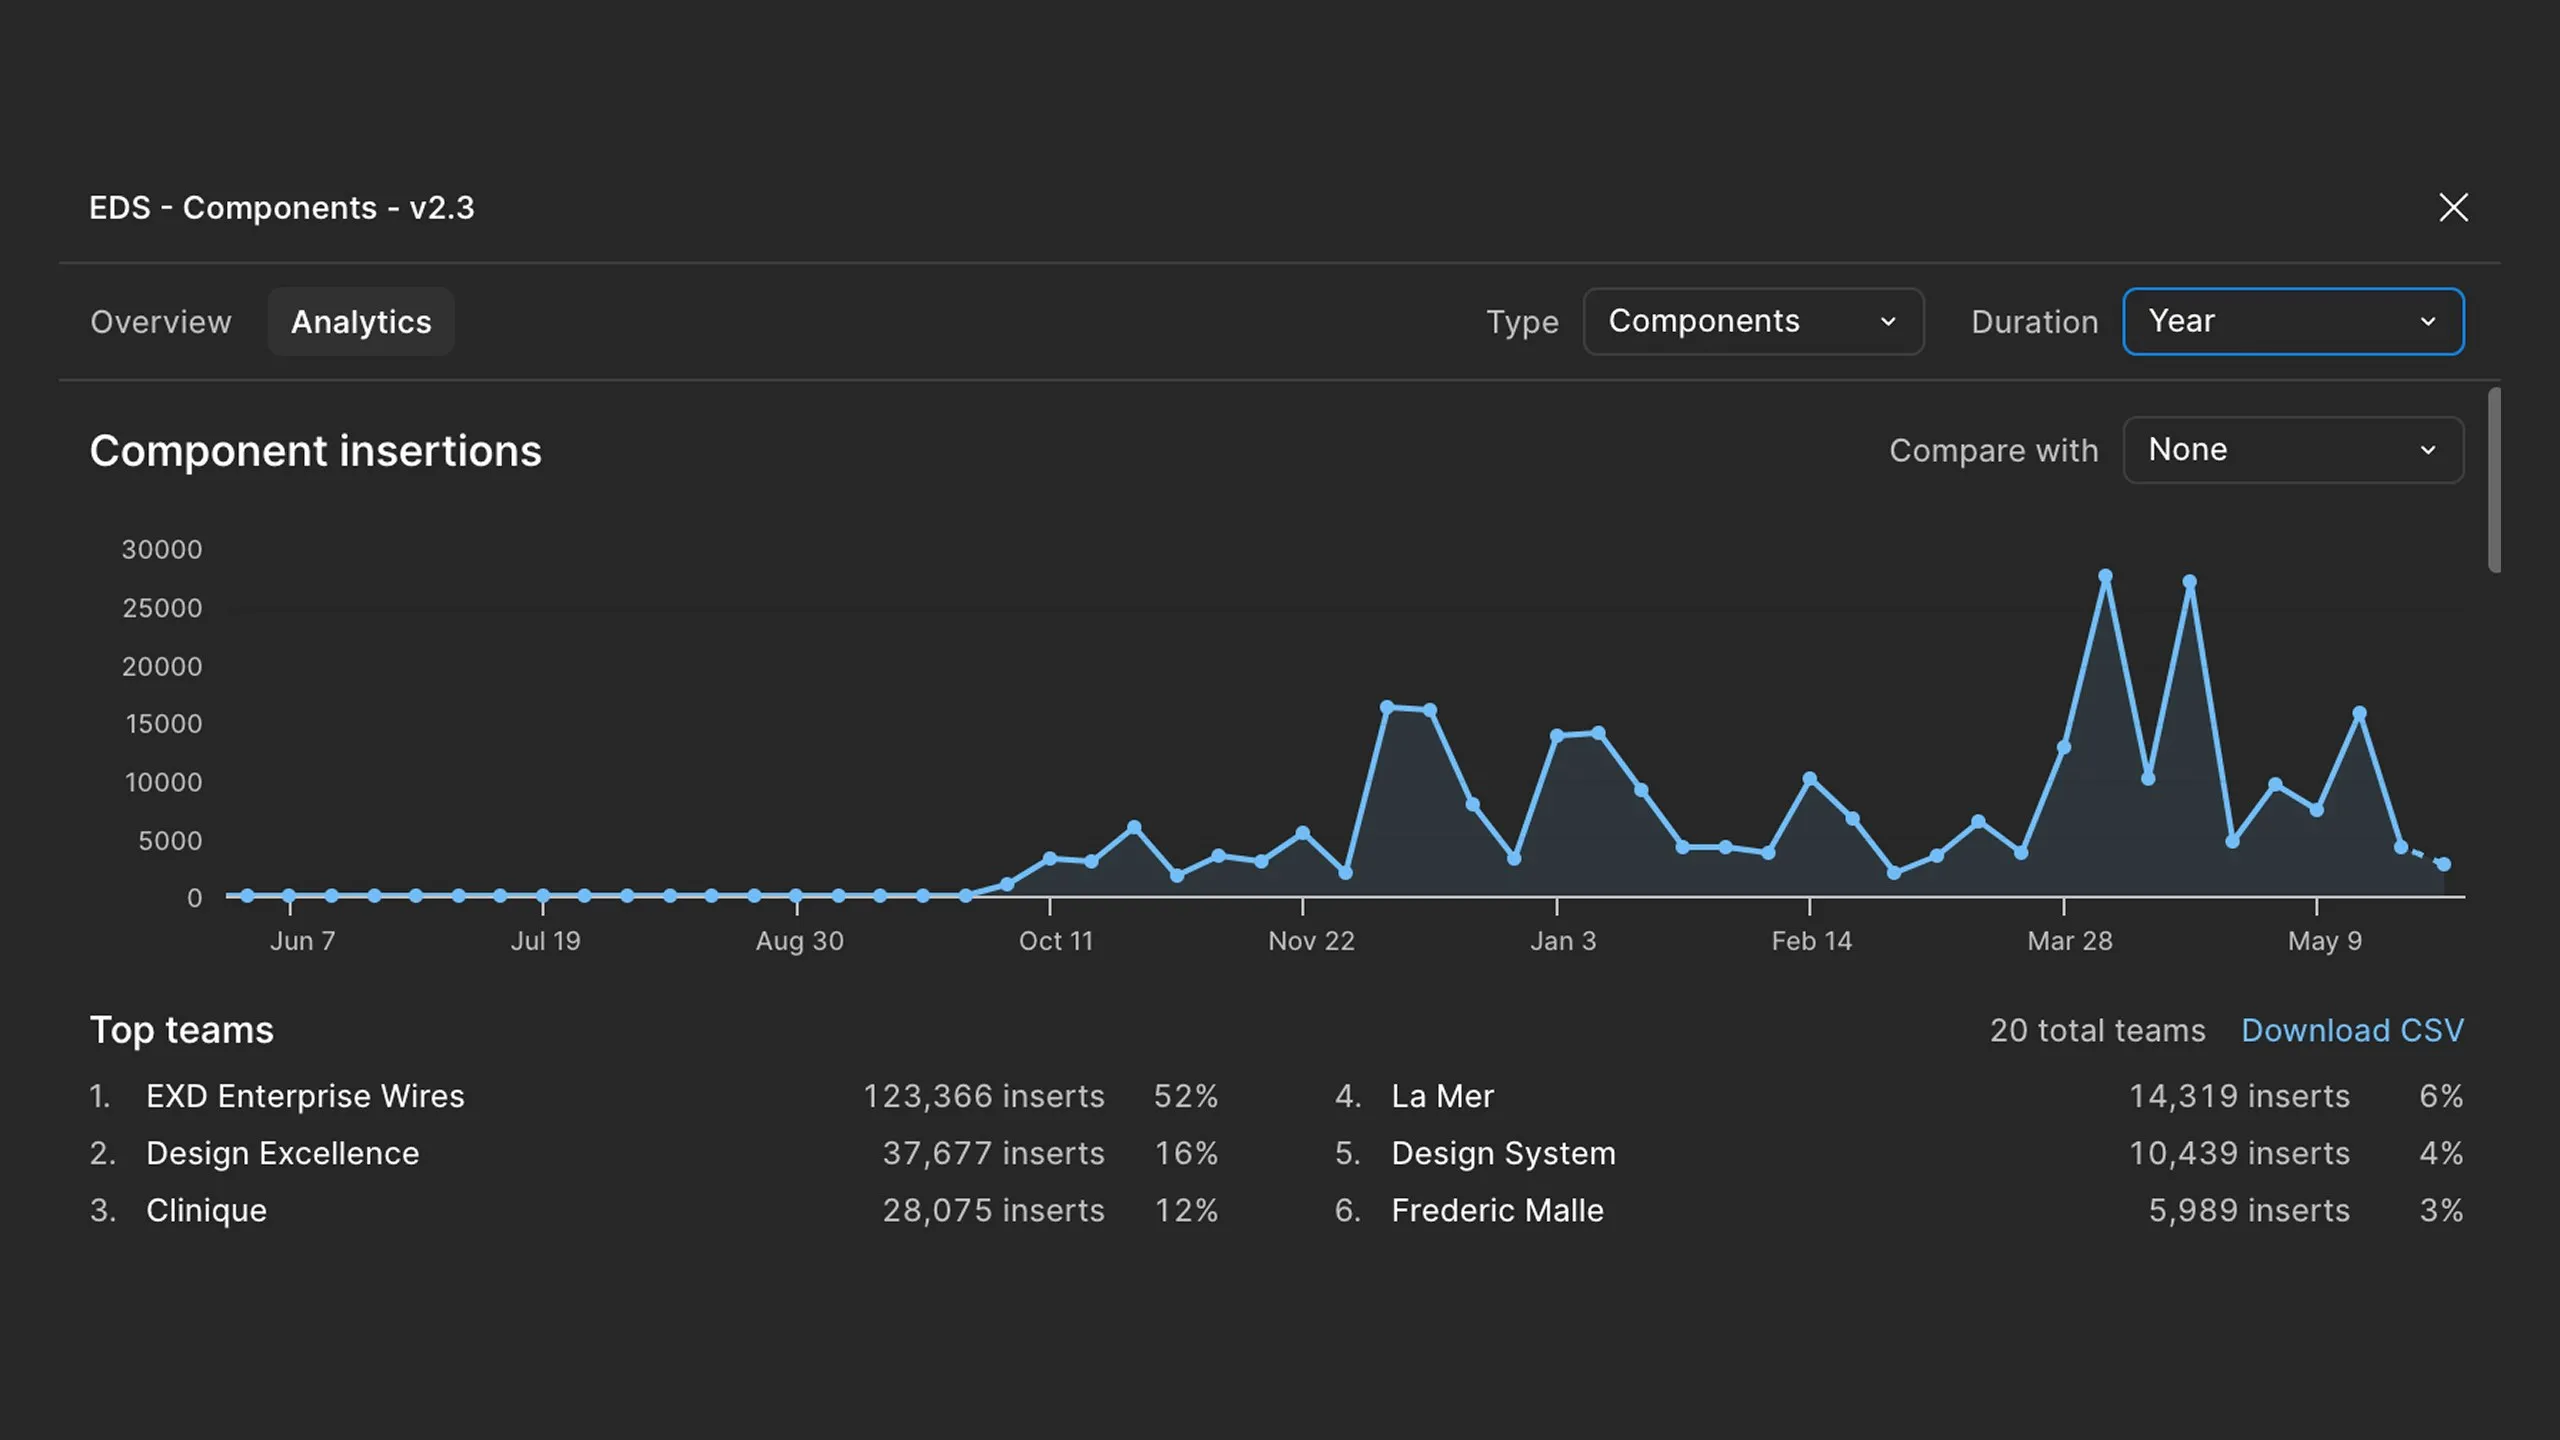The width and height of the screenshot is (2560, 1440).
Task: Open the Compare with dropdown showing None
Action: click(x=2293, y=450)
